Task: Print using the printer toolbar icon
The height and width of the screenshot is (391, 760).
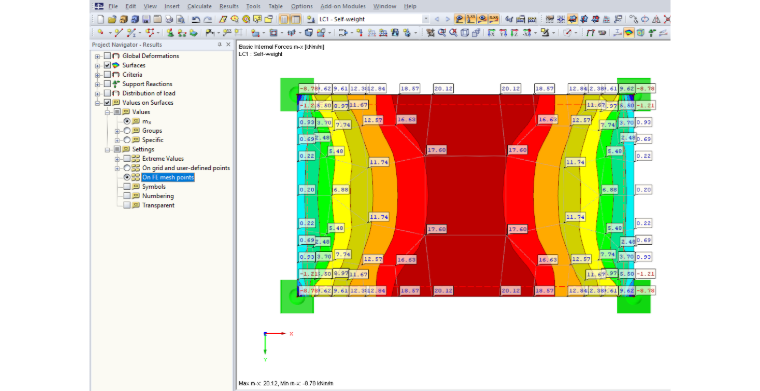Action: (169, 19)
